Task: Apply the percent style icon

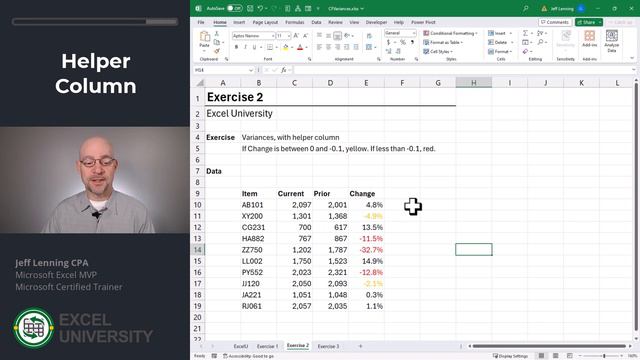Action: click(x=403, y=42)
